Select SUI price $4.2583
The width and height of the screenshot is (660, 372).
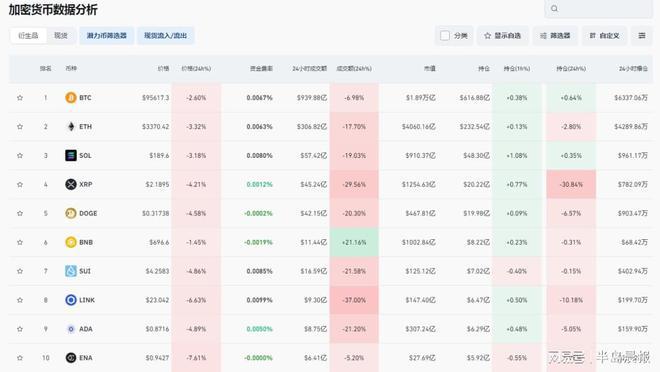pos(157,271)
